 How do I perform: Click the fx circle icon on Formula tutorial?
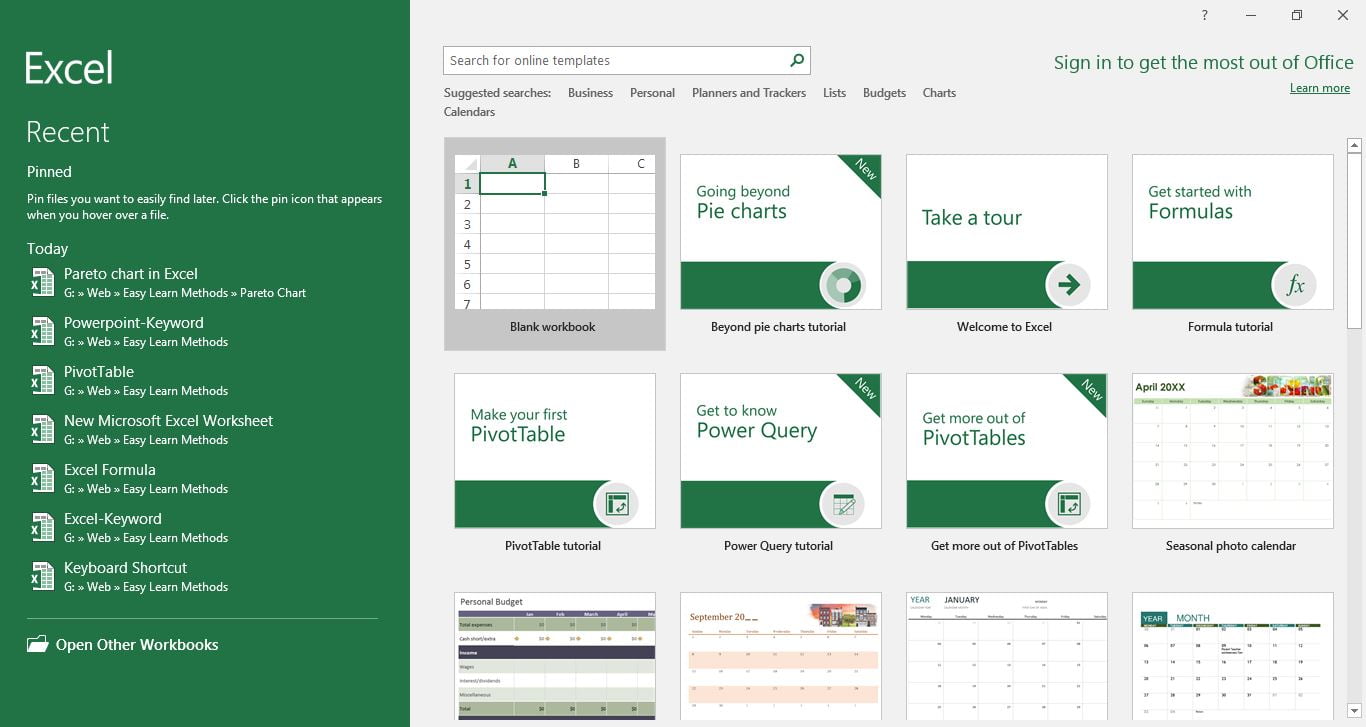pyautogui.click(x=1295, y=284)
